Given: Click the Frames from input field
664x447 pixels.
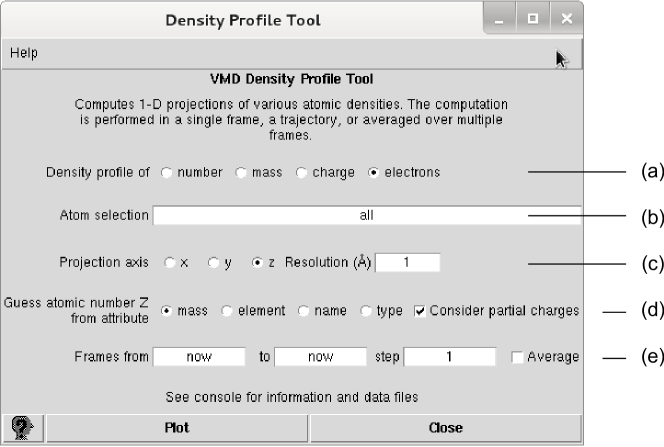Looking at the screenshot, I should click(x=199, y=356).
